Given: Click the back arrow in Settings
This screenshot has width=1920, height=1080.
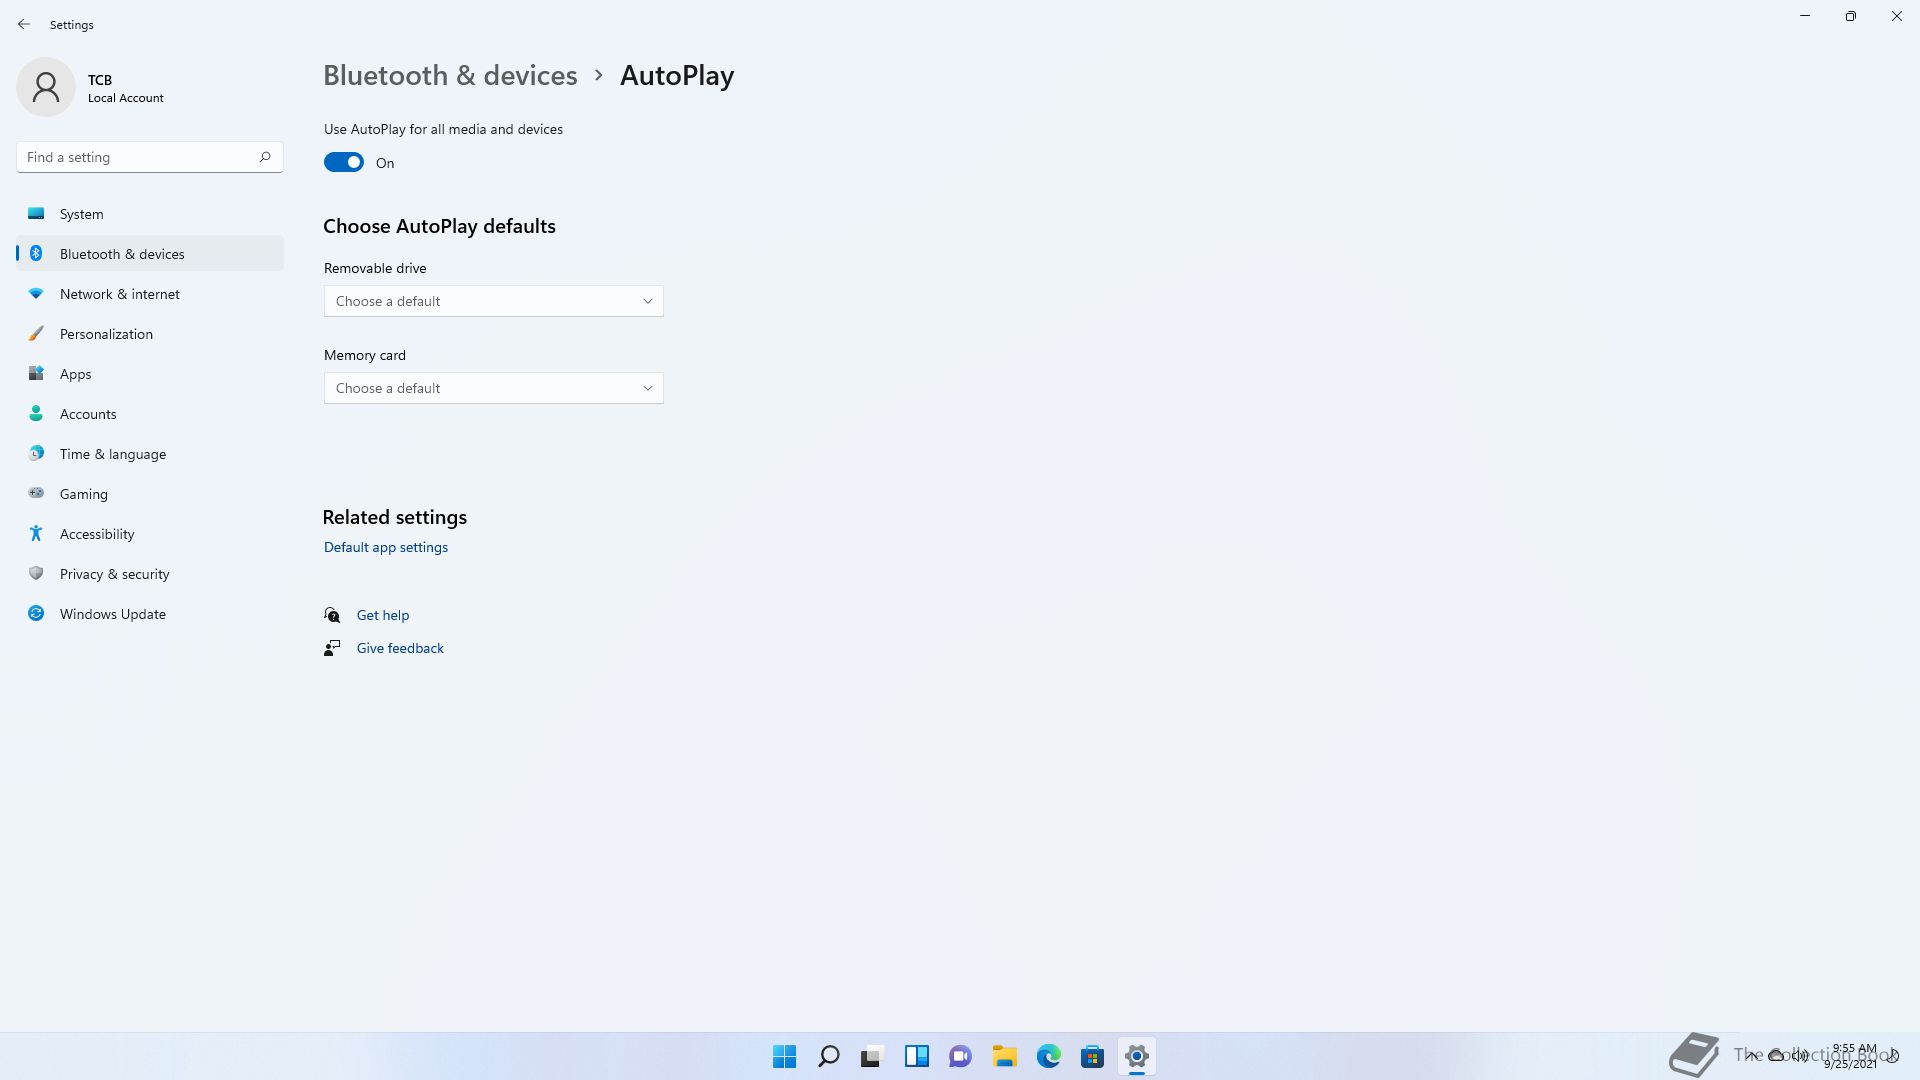Looking at the screenshot, I should 24,24.
